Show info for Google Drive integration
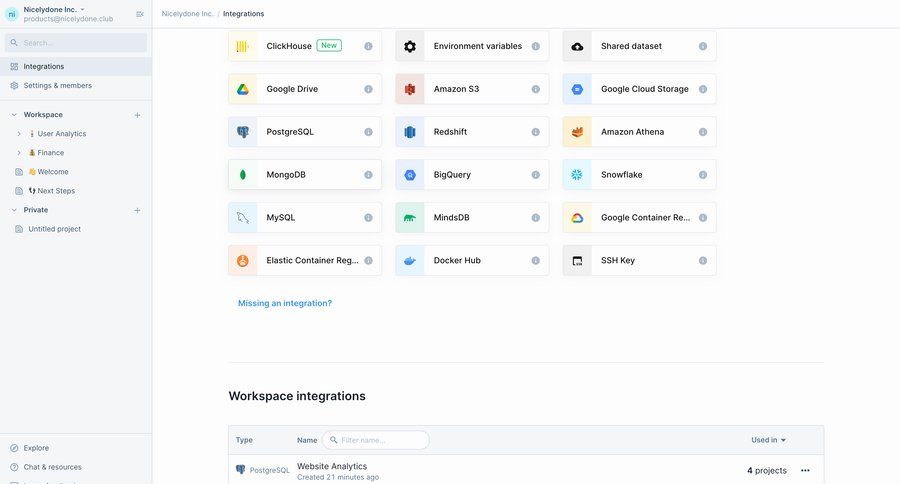Screen dimensions: 900x484 click(x=368, y=89)
